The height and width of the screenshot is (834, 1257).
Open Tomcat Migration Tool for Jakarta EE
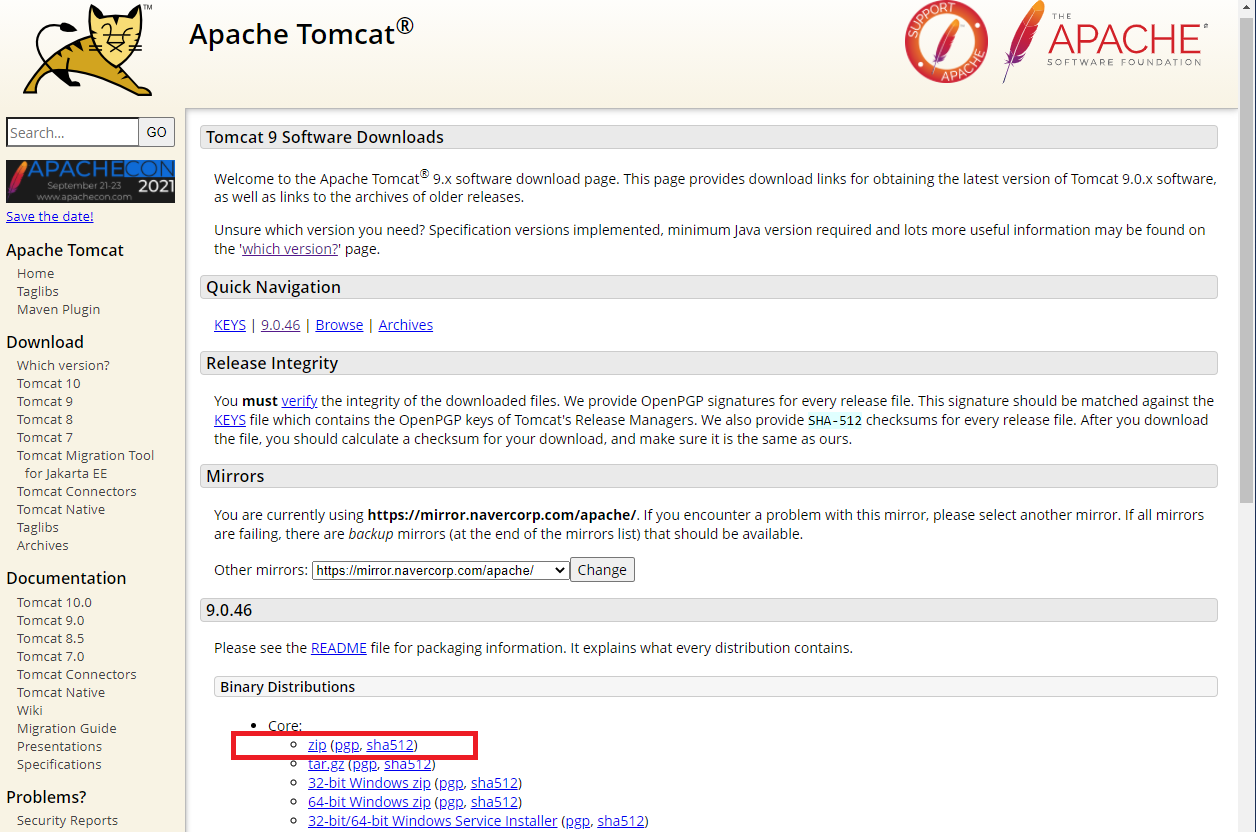pyautogui.click(x=86, y=464)
